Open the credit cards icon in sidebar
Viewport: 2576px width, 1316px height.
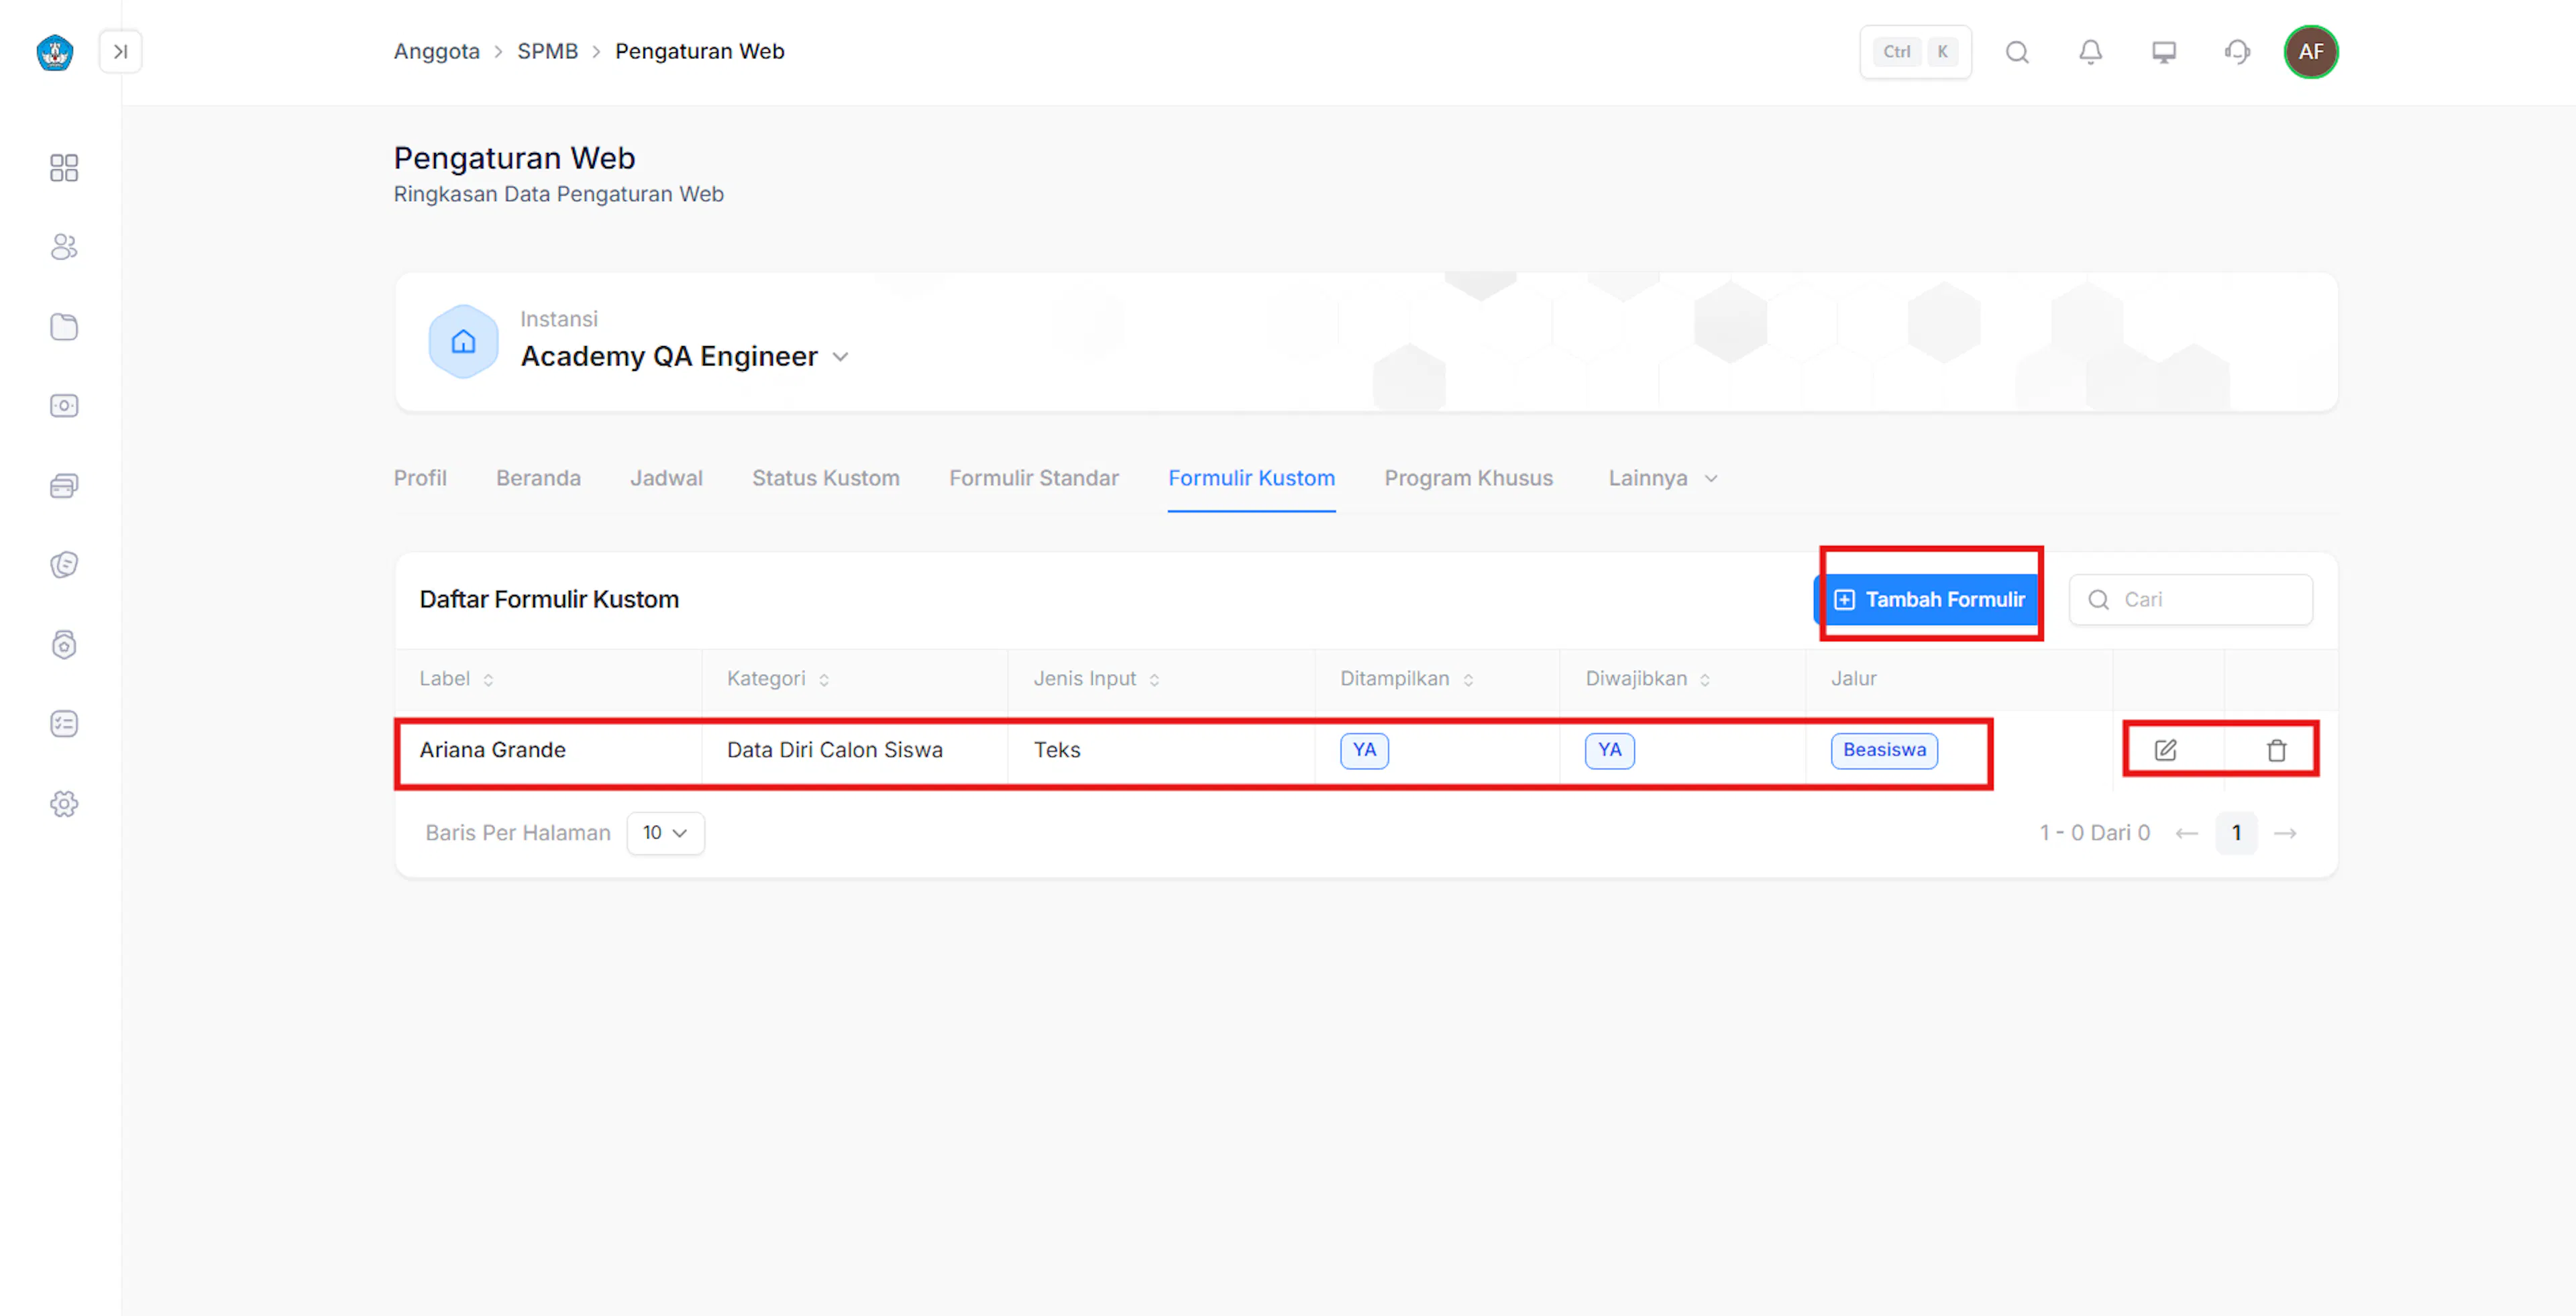64,486
